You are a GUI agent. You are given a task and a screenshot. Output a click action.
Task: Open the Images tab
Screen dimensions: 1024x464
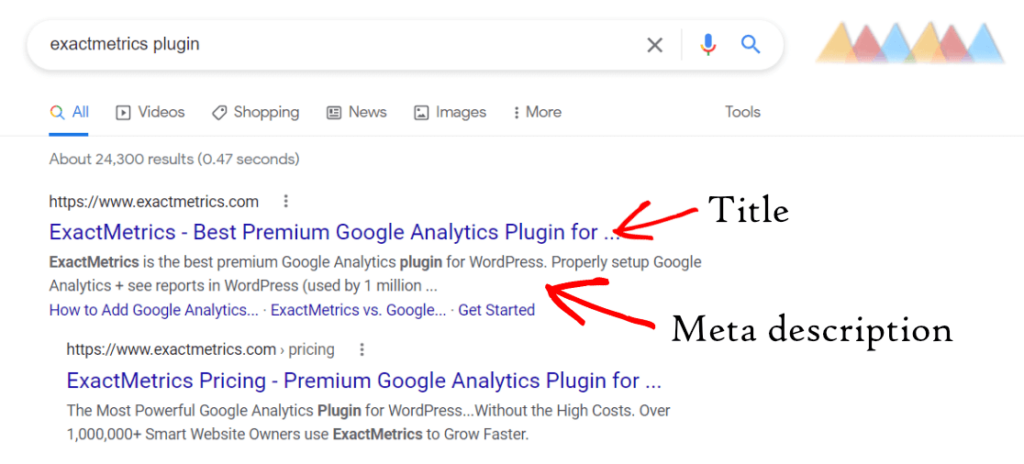(x=450, y=112)
